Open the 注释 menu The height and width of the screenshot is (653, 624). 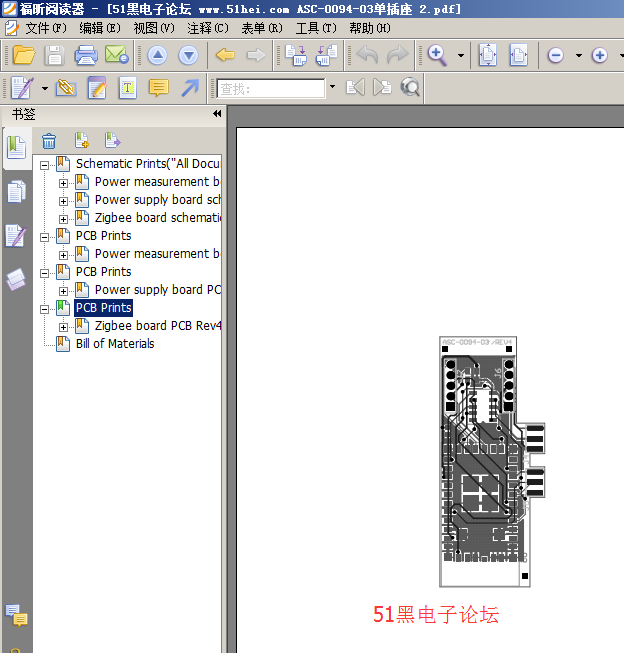click(208, 28)
